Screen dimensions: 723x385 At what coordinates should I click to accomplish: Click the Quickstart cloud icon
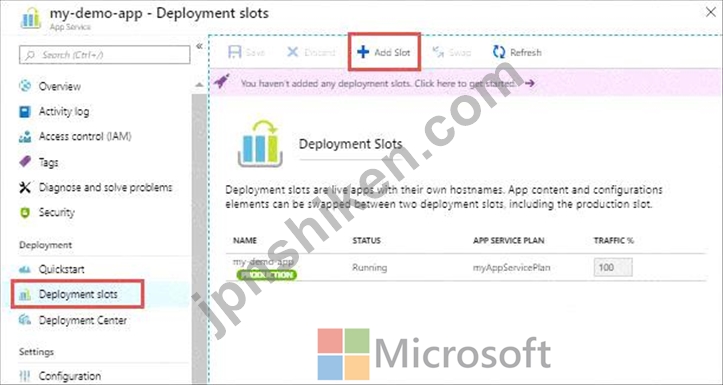[x=25, y=269]
